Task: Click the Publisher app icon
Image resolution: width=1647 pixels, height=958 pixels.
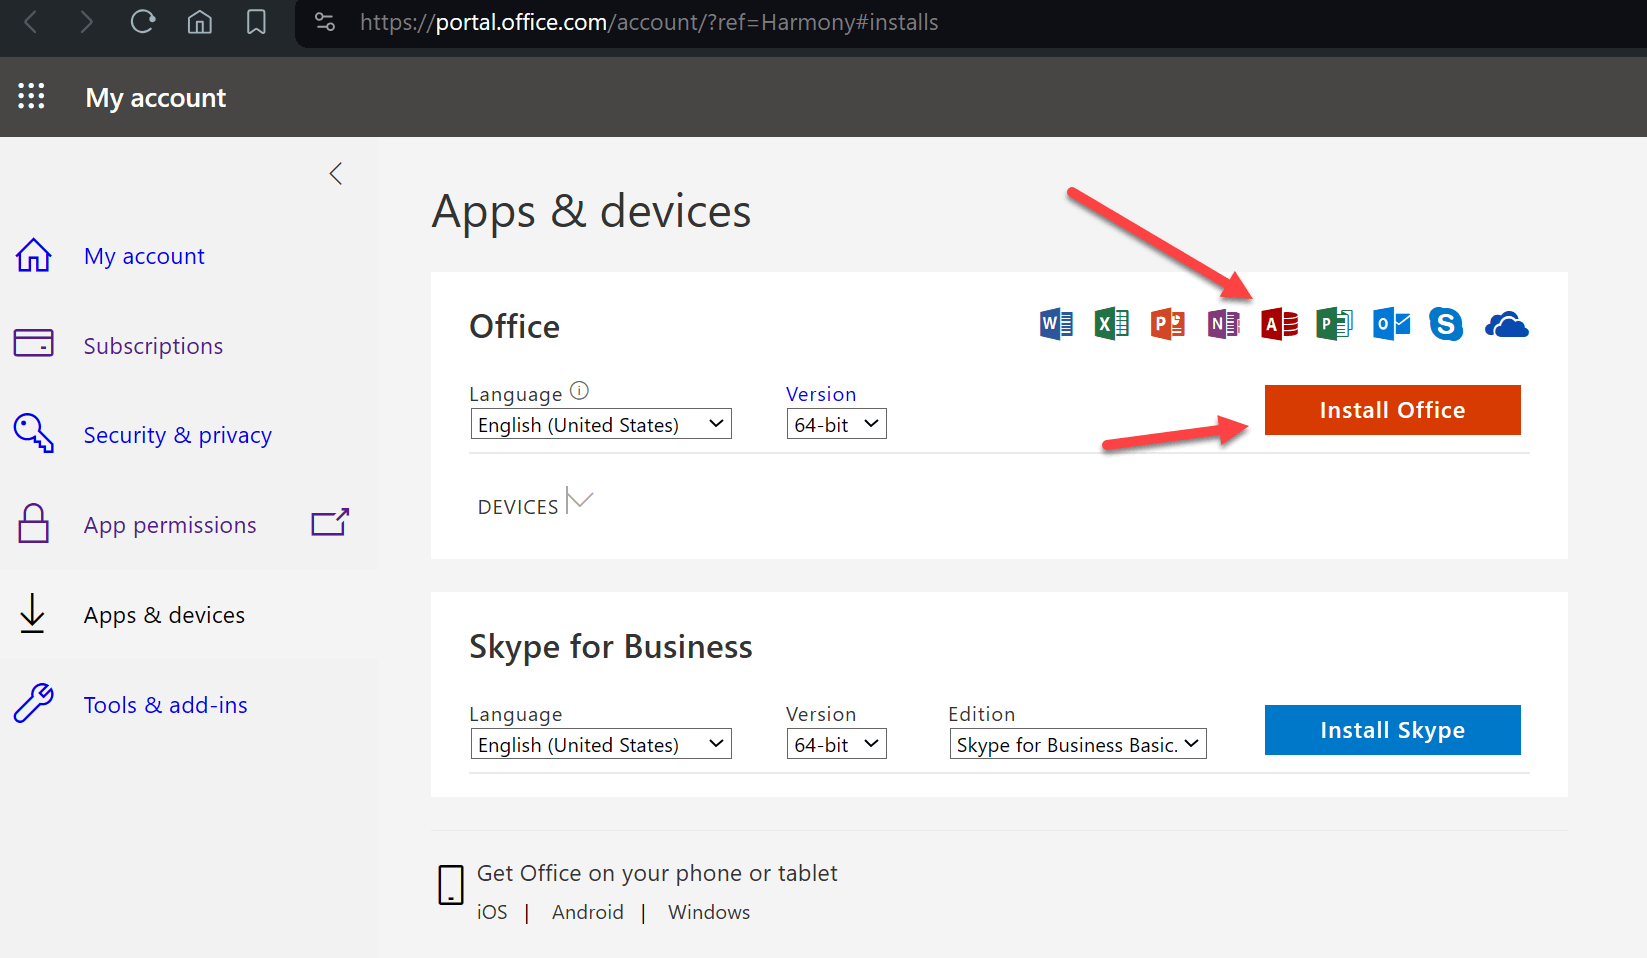Action: click(1335, 324)
